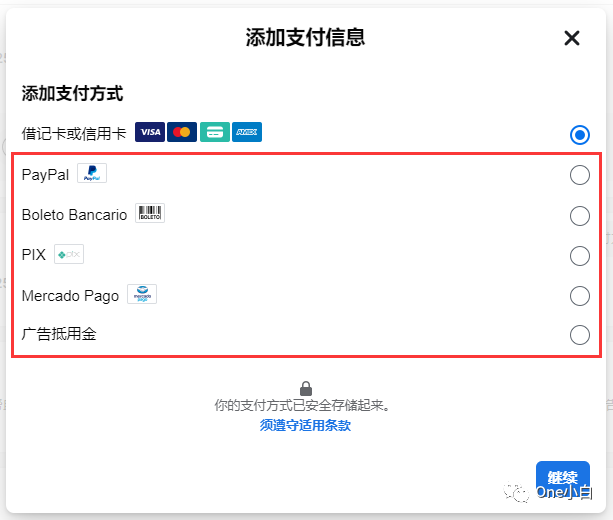
Task: Click the green generic card icon
Action: tap(215, 132)
